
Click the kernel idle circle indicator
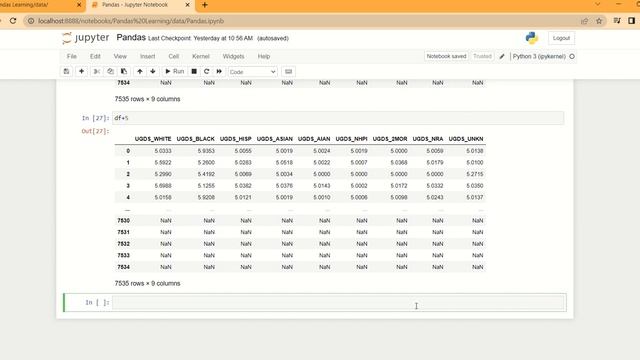click(572, 56)
